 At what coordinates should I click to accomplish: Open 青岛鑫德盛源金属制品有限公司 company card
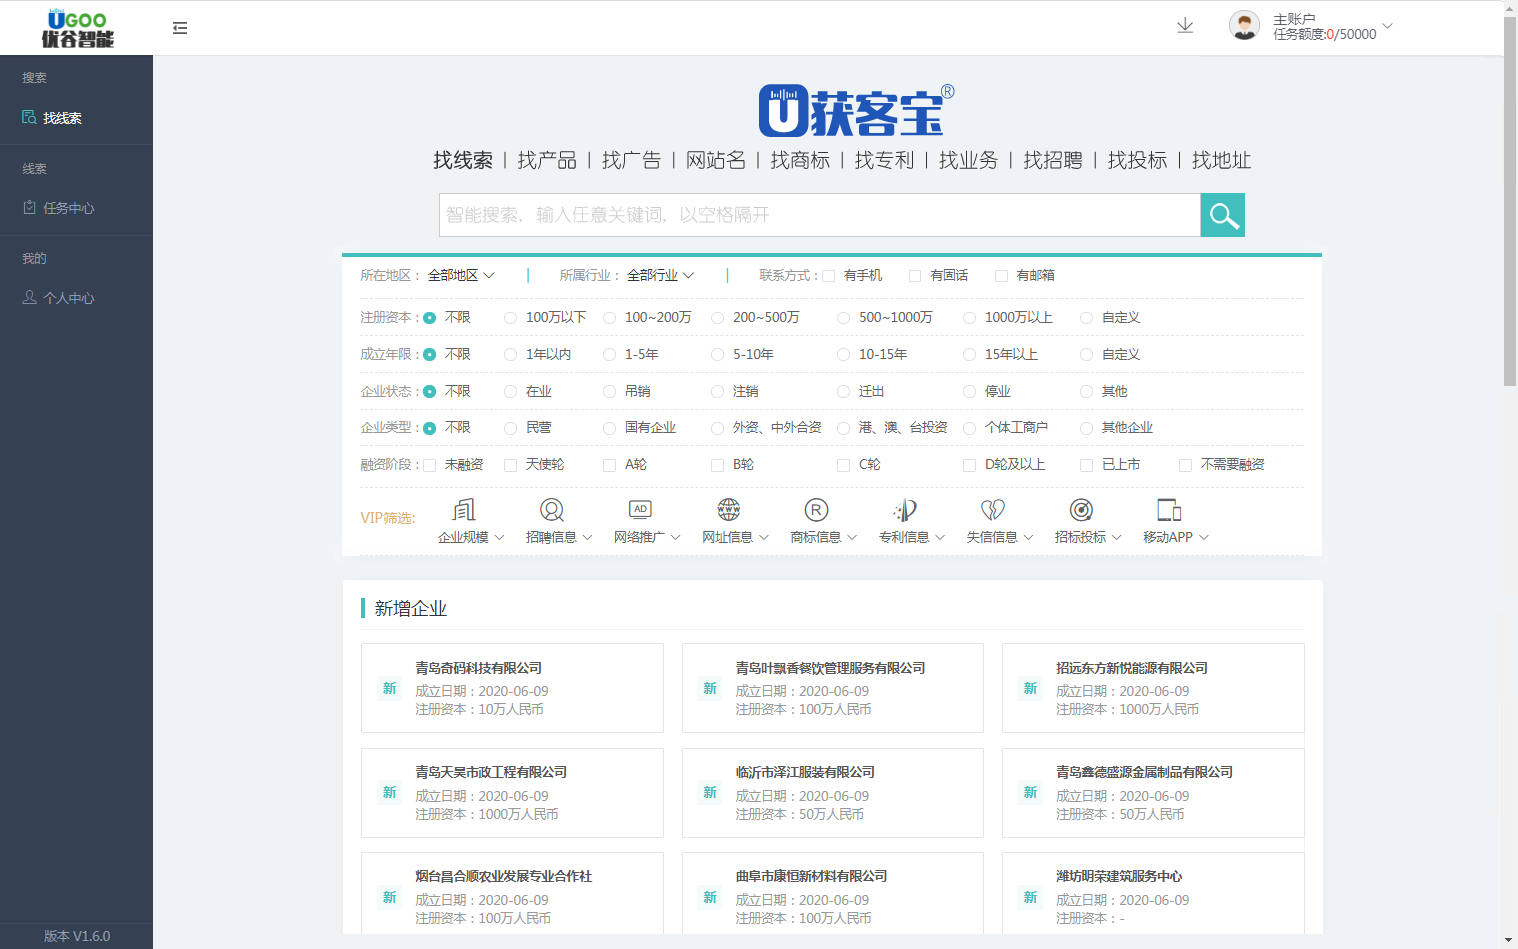(x=1153, y=793)
